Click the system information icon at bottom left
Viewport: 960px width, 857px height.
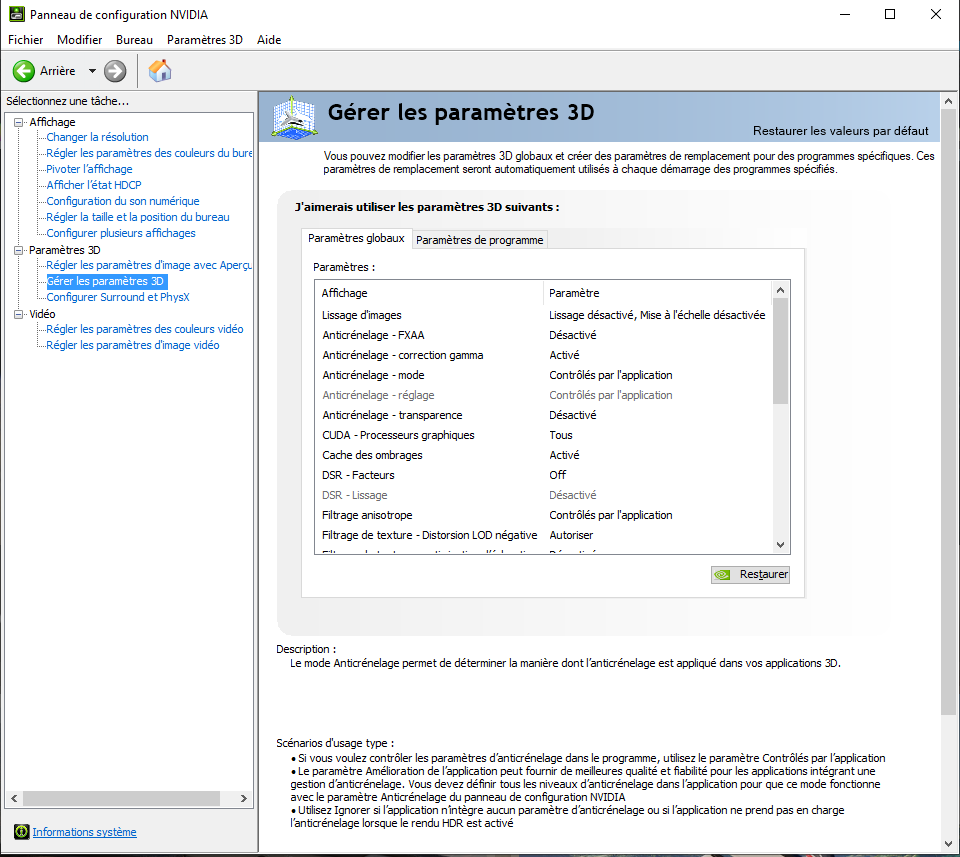(x=21, y=832)
